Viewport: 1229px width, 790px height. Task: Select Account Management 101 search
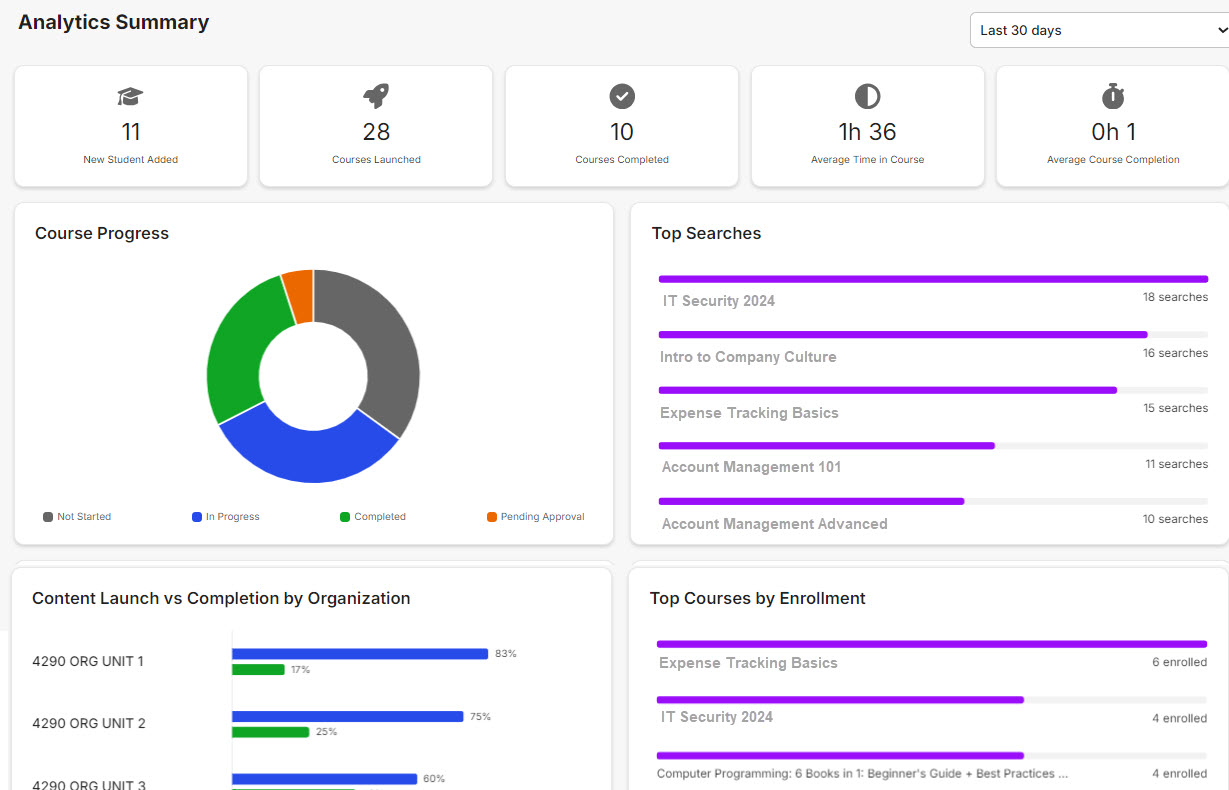[x=751, y=467]
